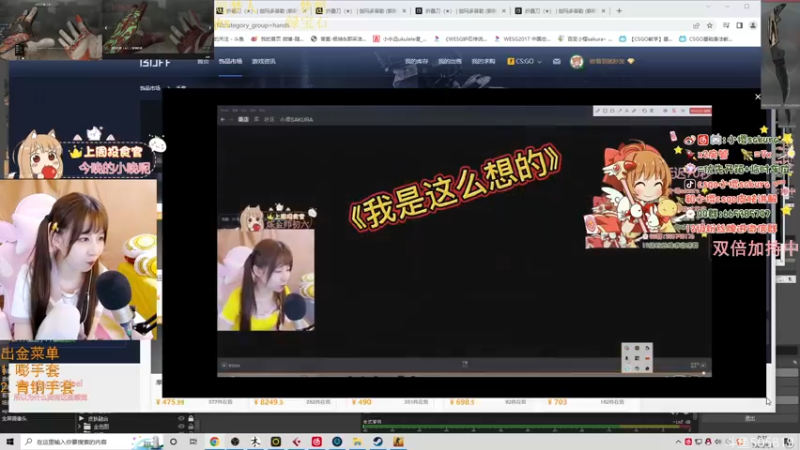
Task: Toggle visibility eye of 皮肤融合 source
Action: pos(181,418)
